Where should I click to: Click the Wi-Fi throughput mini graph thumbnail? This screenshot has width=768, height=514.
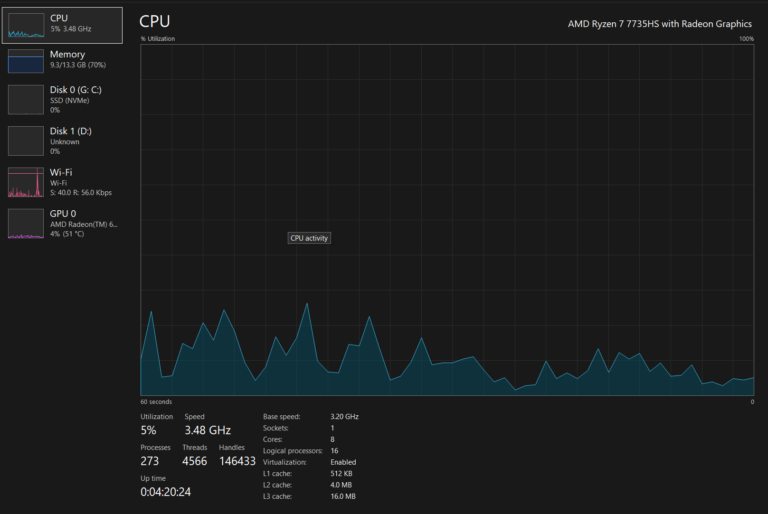26,182
